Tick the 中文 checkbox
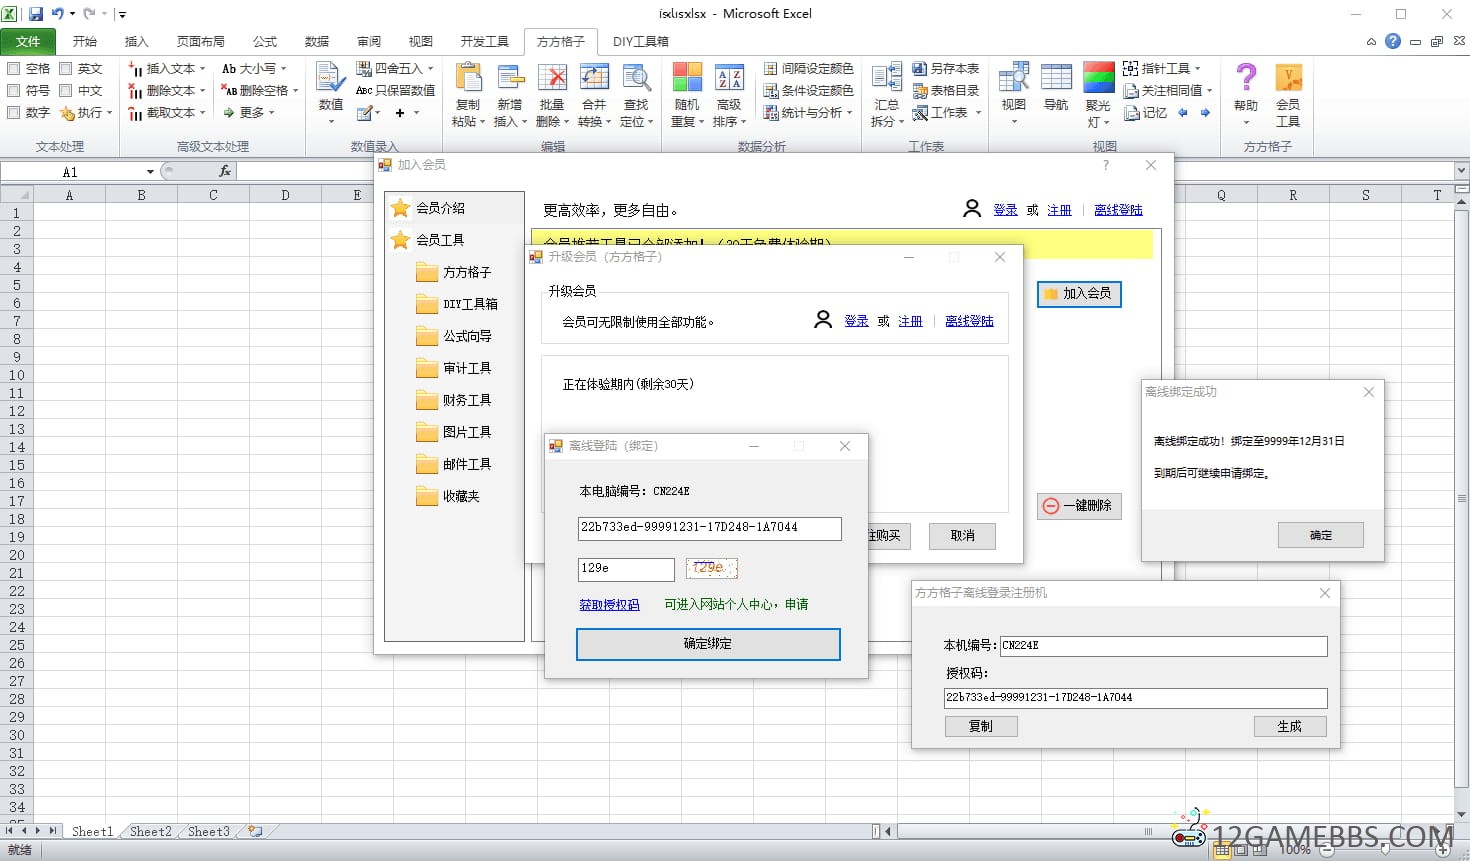 (66, 91)
